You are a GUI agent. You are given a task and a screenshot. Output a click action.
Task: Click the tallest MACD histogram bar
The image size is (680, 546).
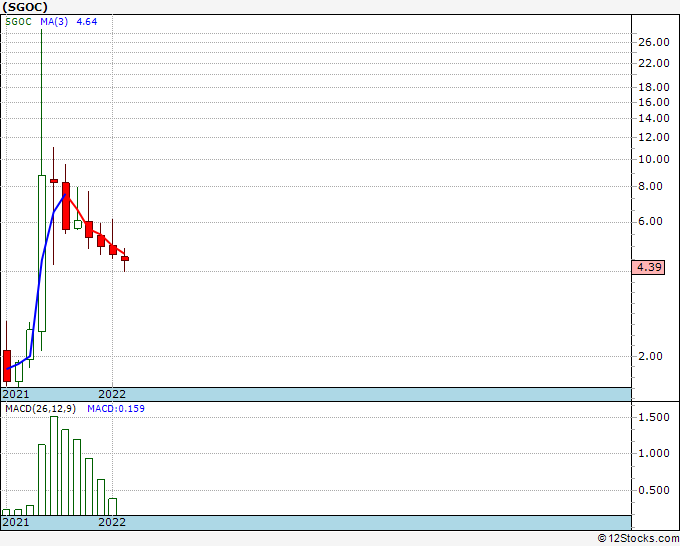pos(54,466)
